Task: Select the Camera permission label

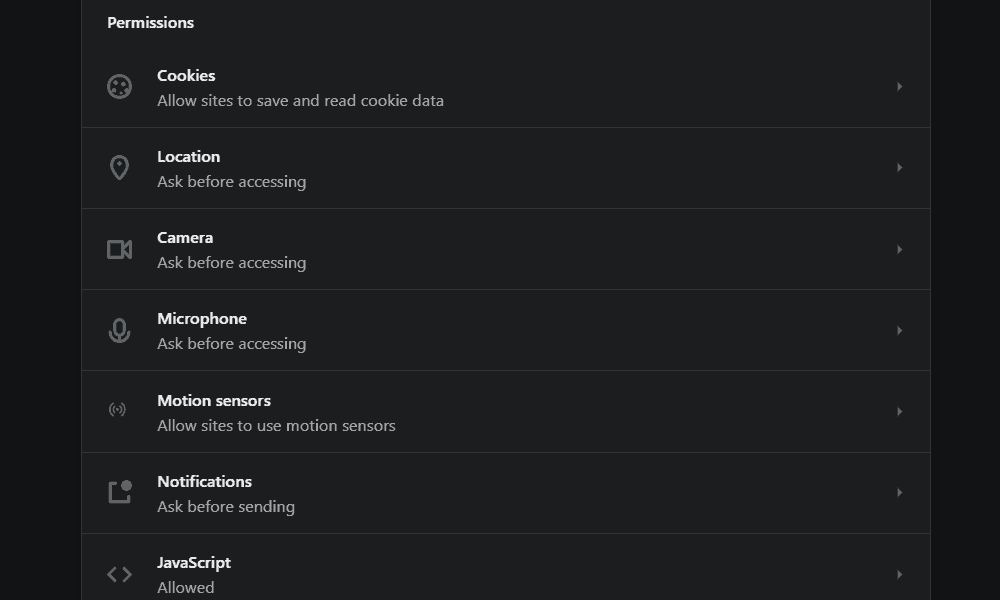Action: [185, 238]
